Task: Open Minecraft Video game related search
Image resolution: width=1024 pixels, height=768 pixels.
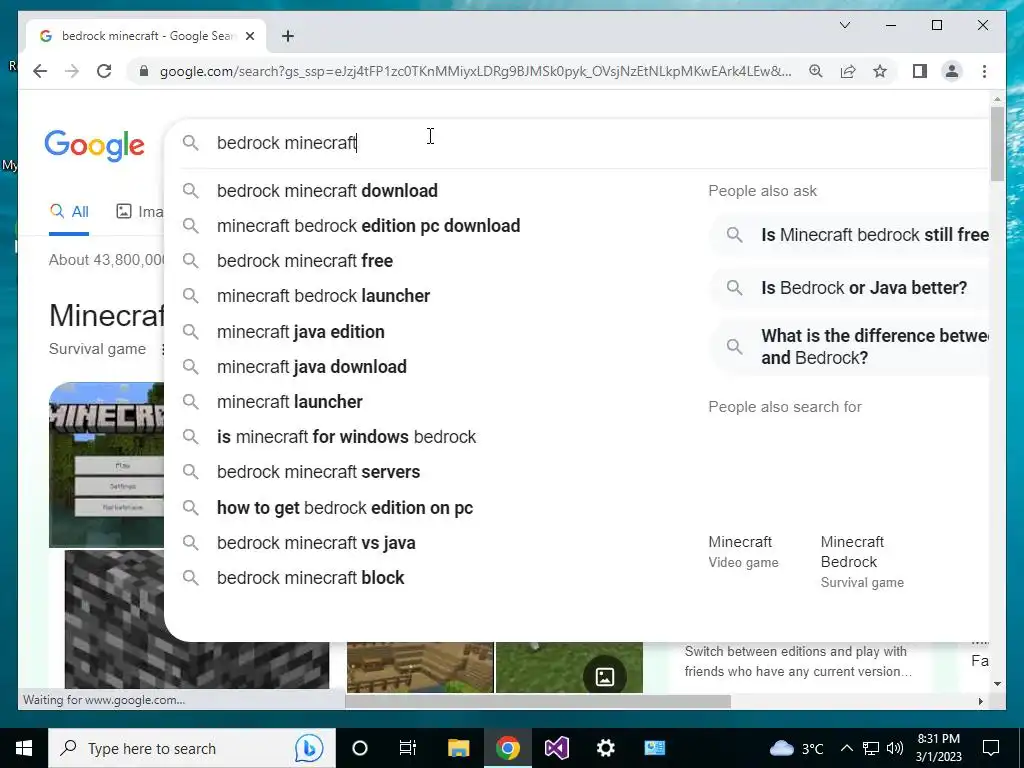Action: (744, 552)
